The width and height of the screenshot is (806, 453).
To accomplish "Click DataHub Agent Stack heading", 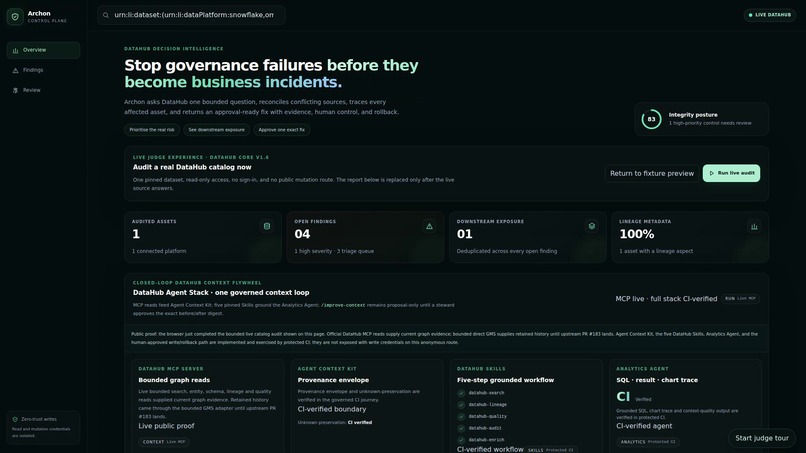I will (221, 293).
